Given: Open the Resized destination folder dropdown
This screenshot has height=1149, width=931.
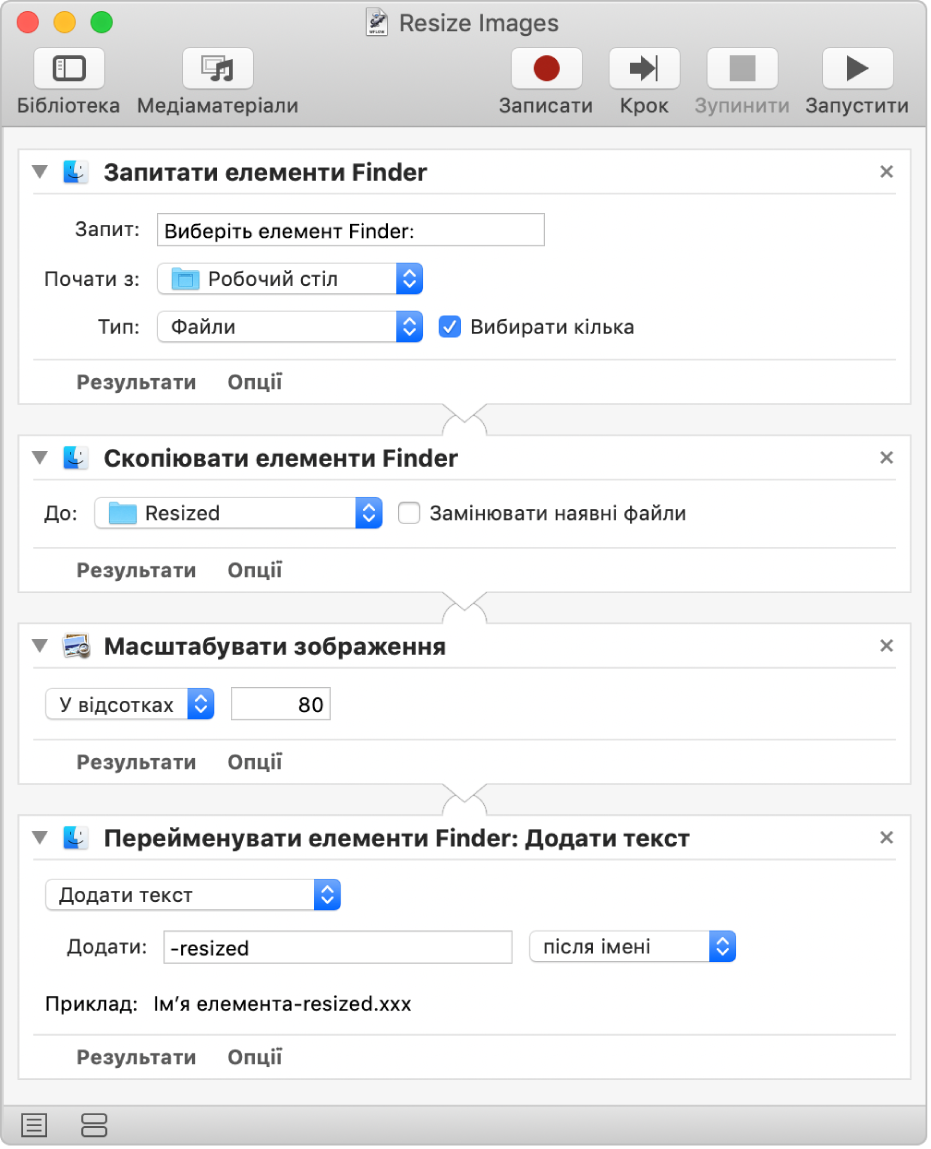Looking at the screenshot, I should click(x=238, y=514).
